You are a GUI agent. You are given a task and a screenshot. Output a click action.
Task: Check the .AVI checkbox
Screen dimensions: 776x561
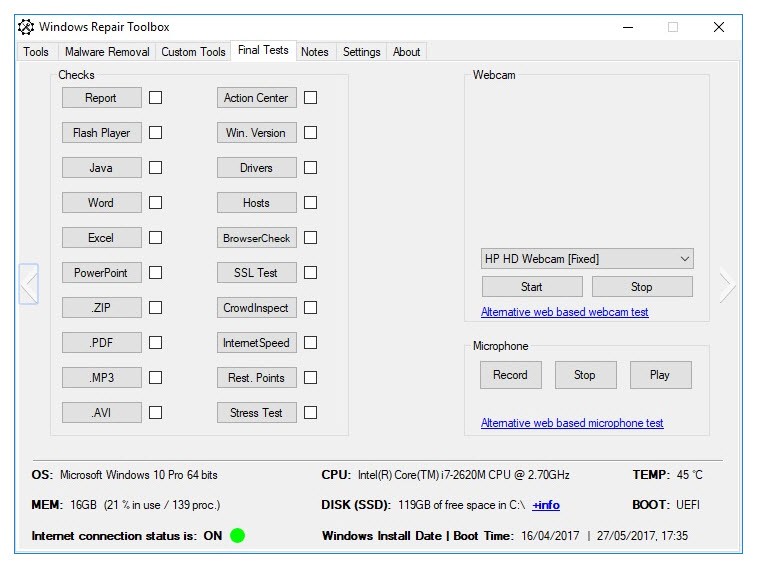[155, 413]
